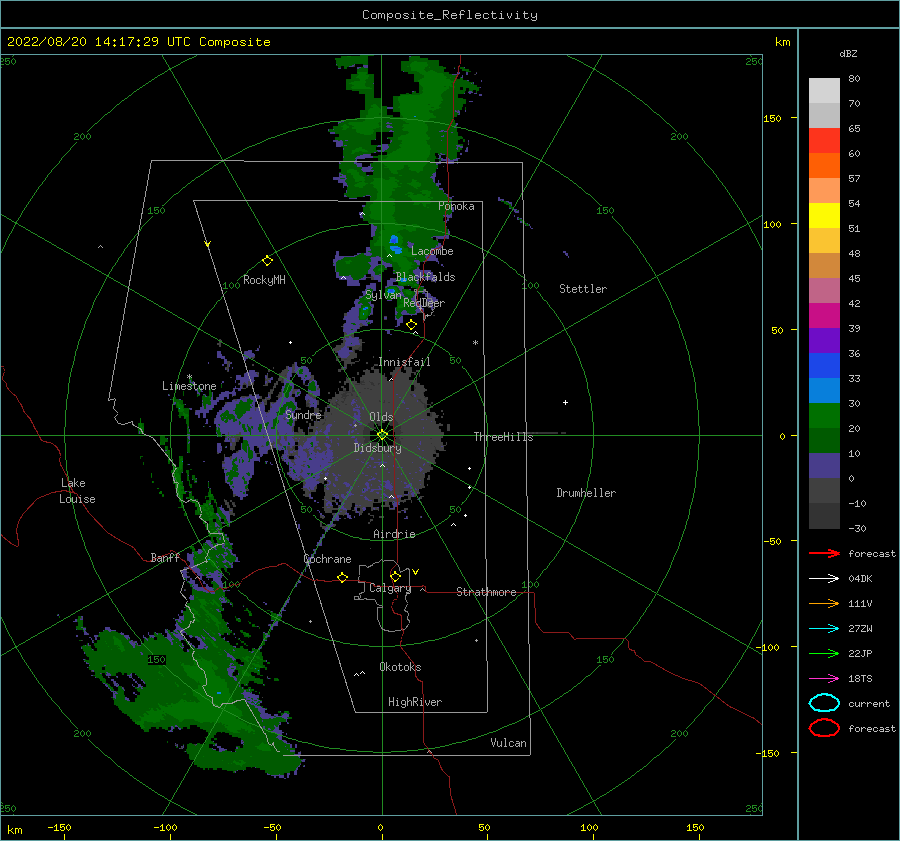Click the cyan 27ZW arrow icon

[x=824, y=629]
